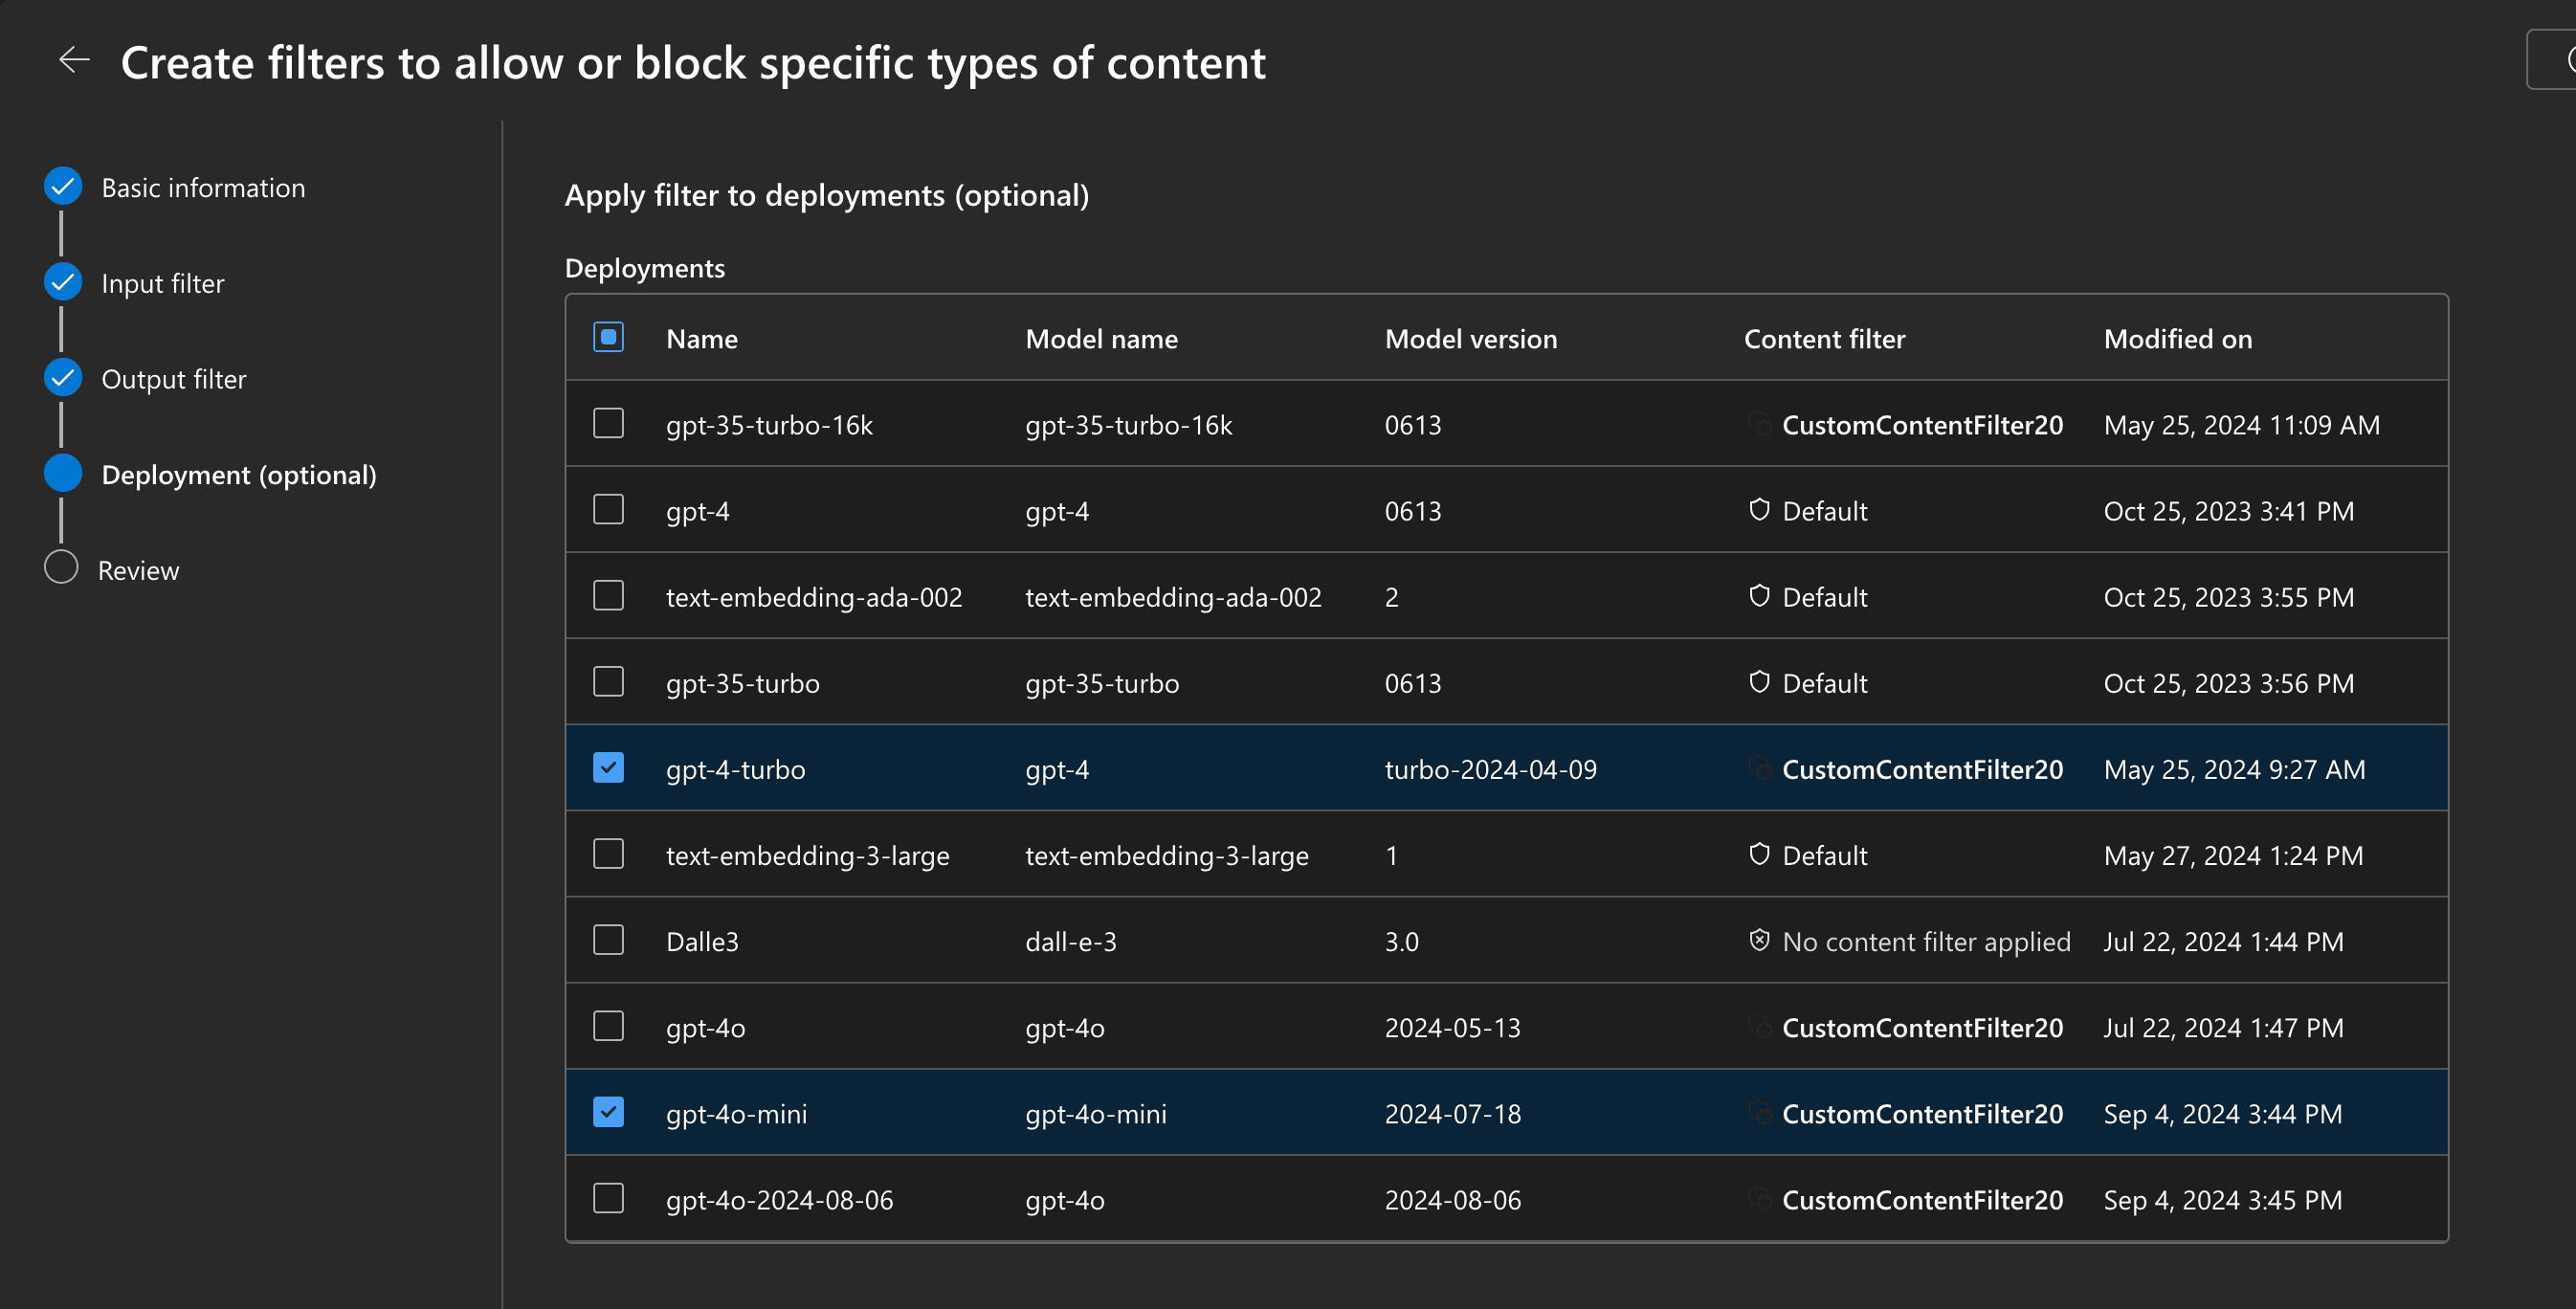This screenshot has height=1309, width=2576.
Task: Click the Output filter step checkmark icon
Action: (x=62, y=378)
